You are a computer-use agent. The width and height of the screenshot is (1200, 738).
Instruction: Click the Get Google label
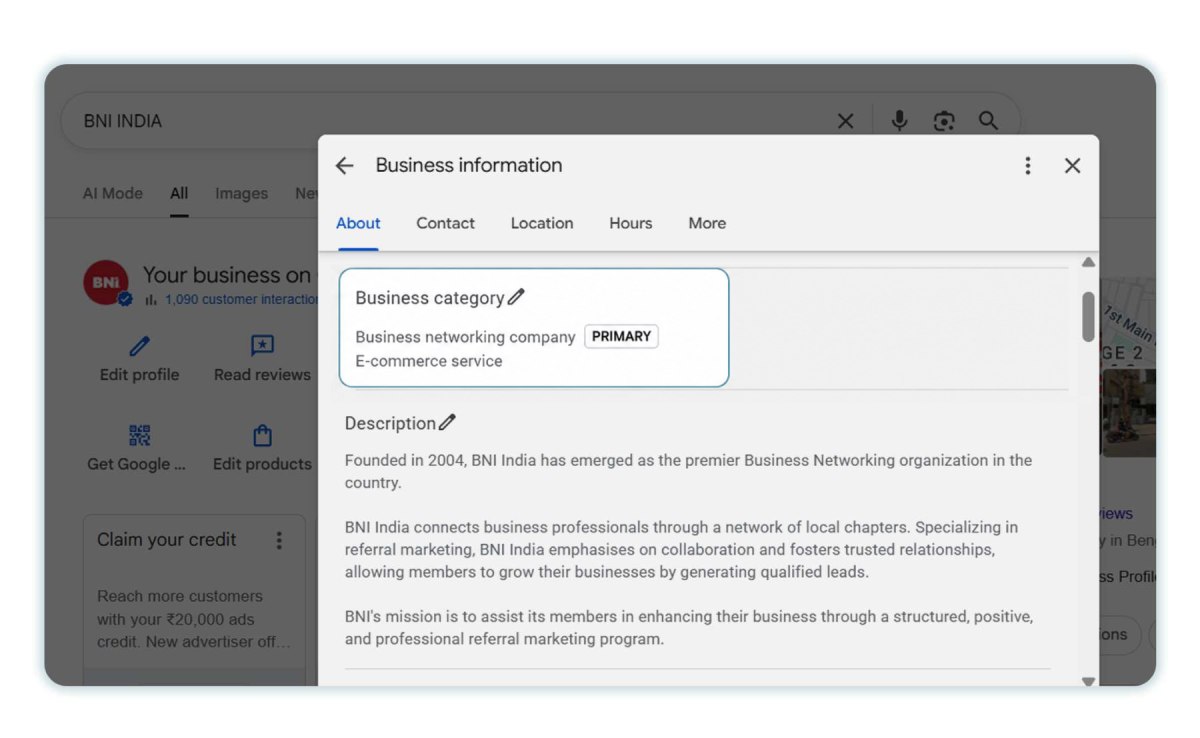[136, 464]
